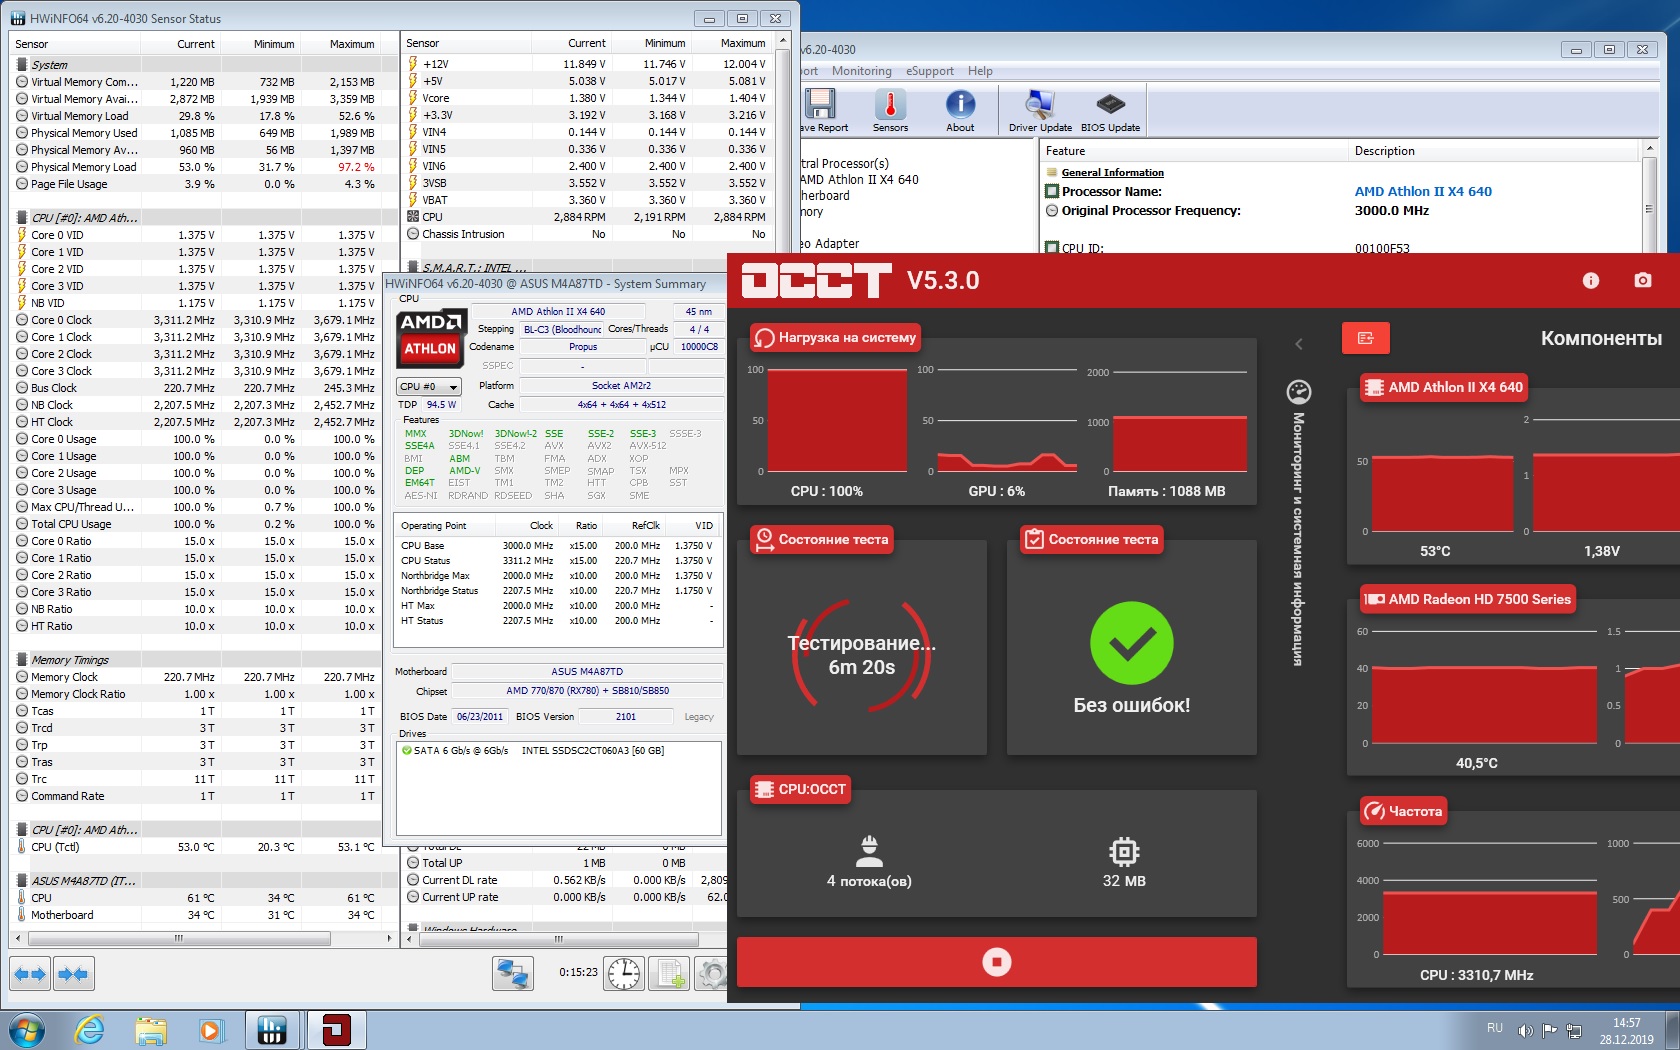
Task: Open the Help menu in HWiNFO
Action: (980, 71)
